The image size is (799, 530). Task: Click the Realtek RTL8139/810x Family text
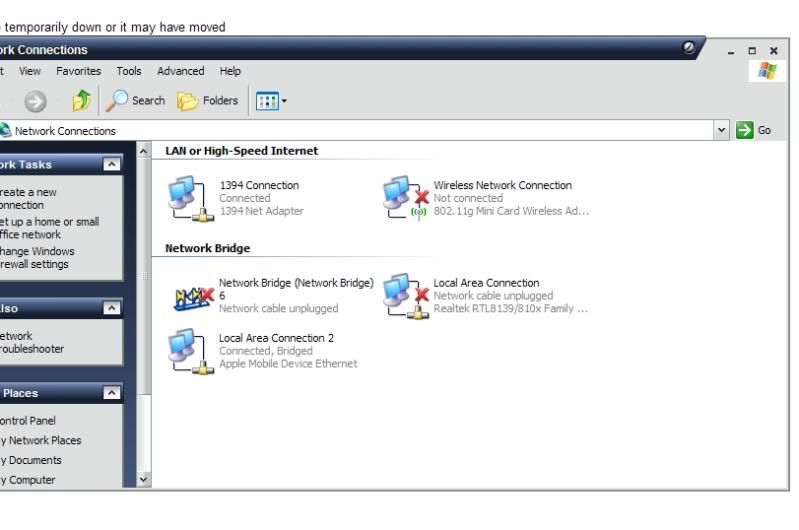click(511, 309)
